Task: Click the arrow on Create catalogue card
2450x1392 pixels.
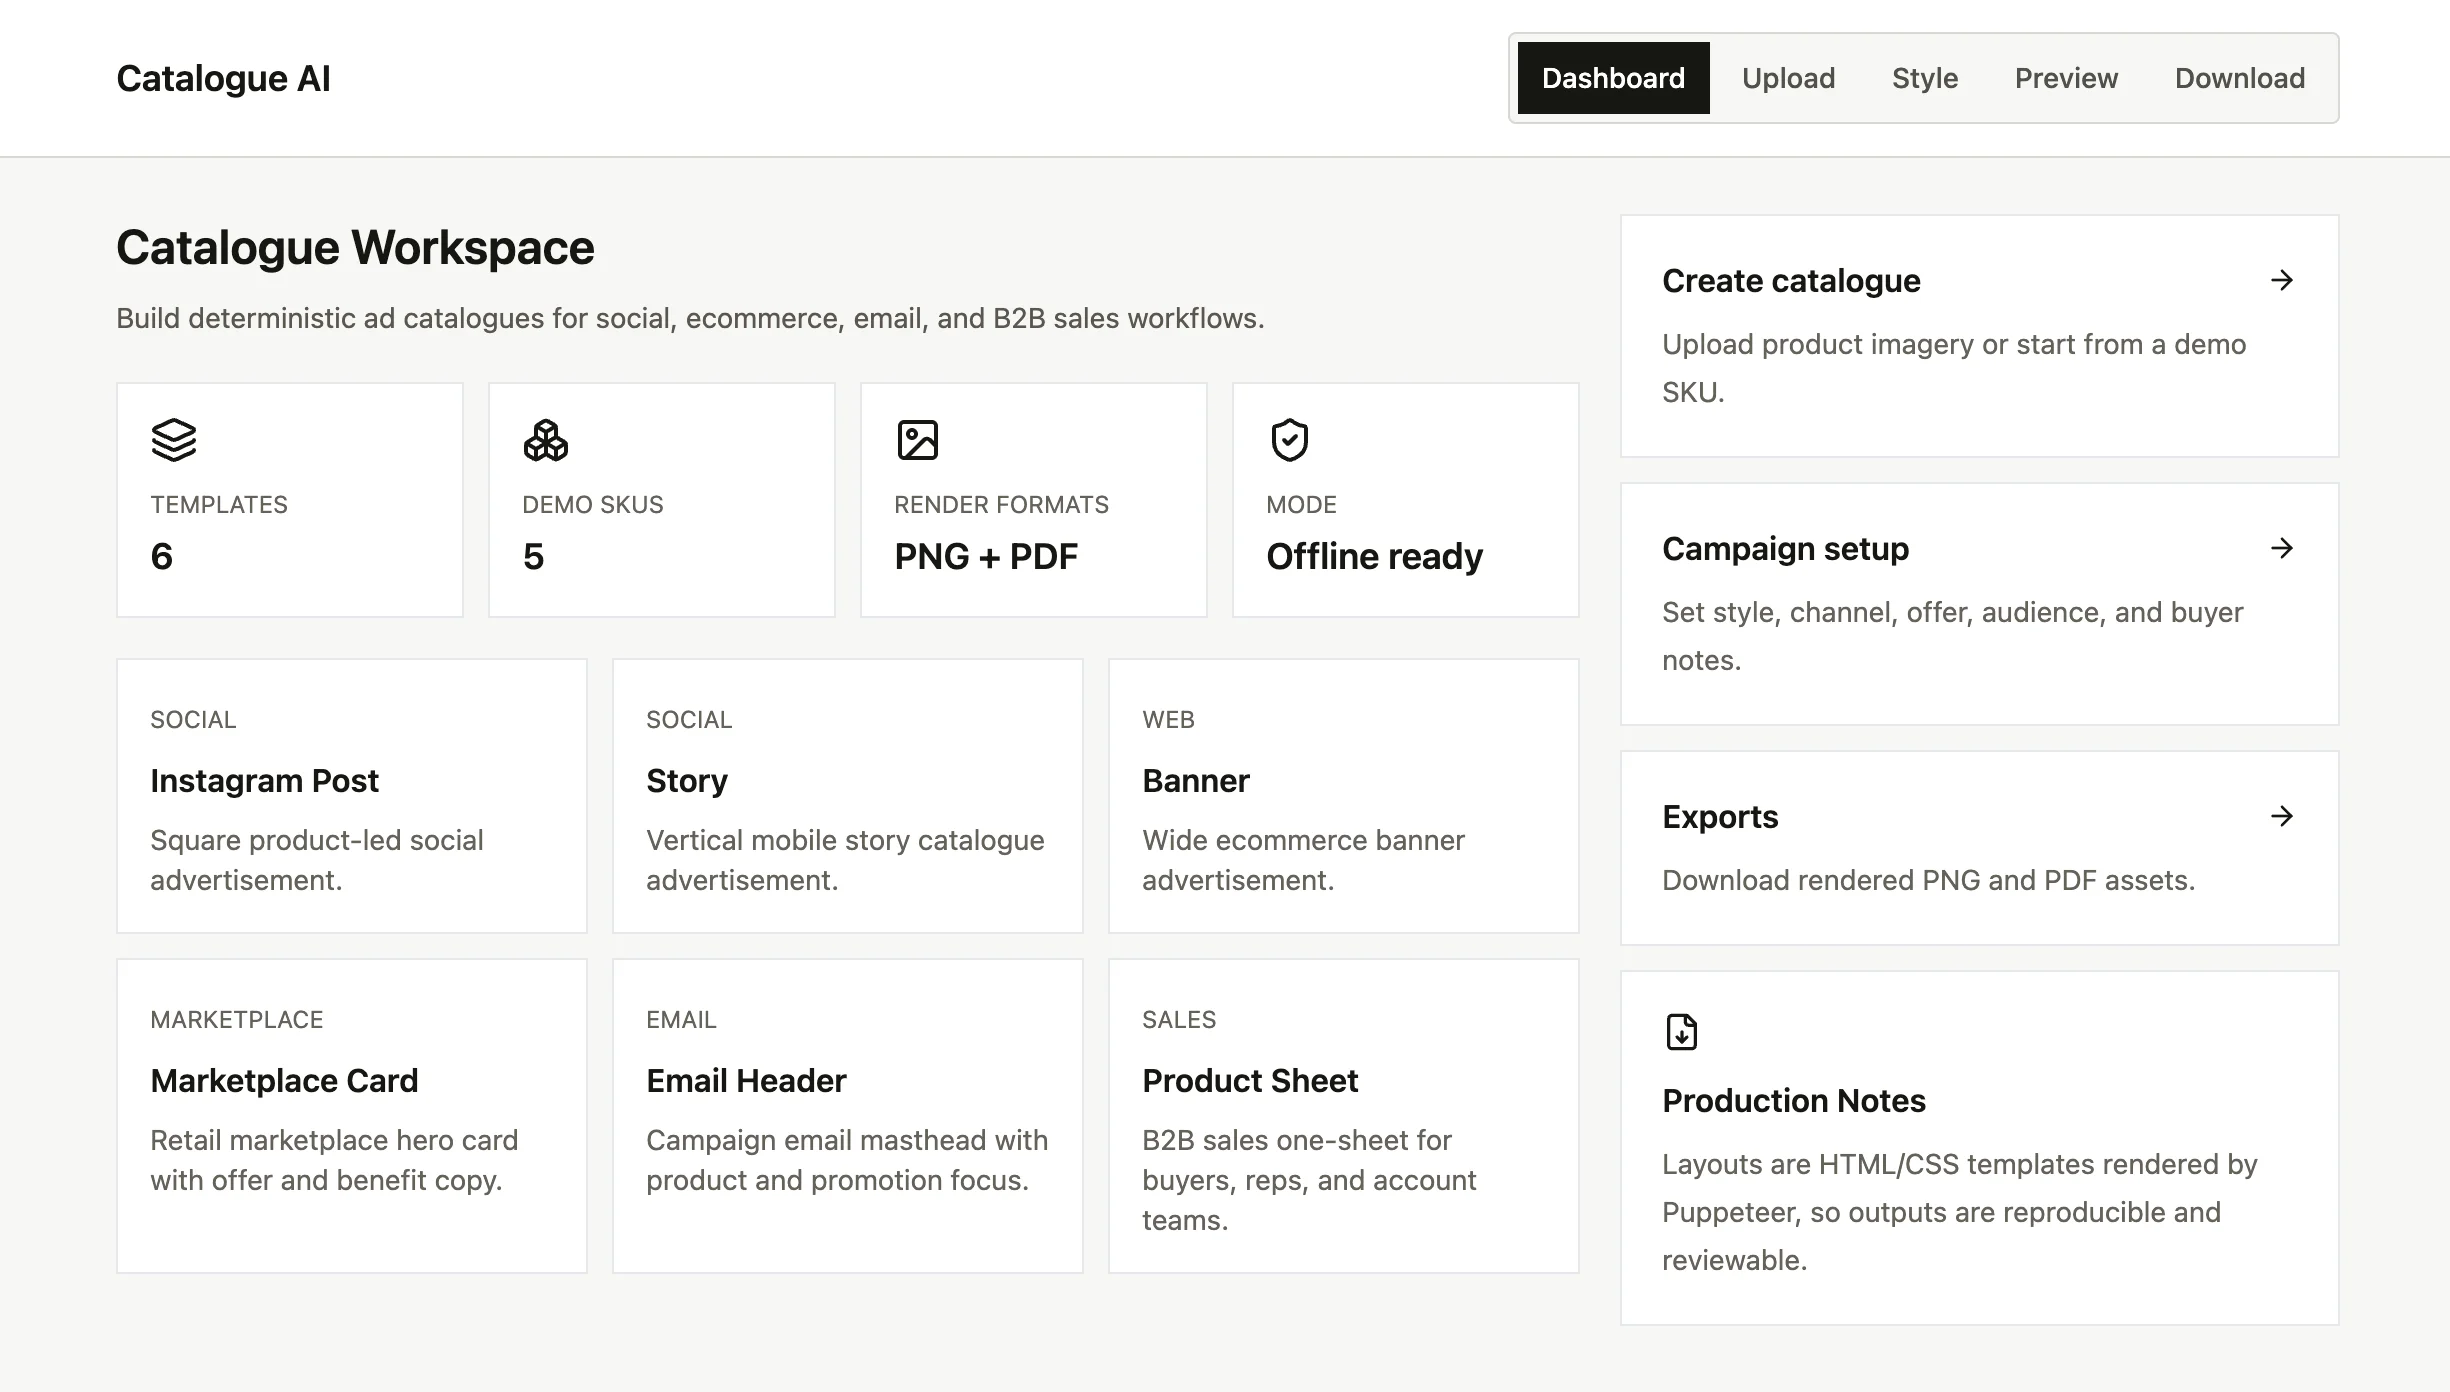Action: tap(2282, 280)
